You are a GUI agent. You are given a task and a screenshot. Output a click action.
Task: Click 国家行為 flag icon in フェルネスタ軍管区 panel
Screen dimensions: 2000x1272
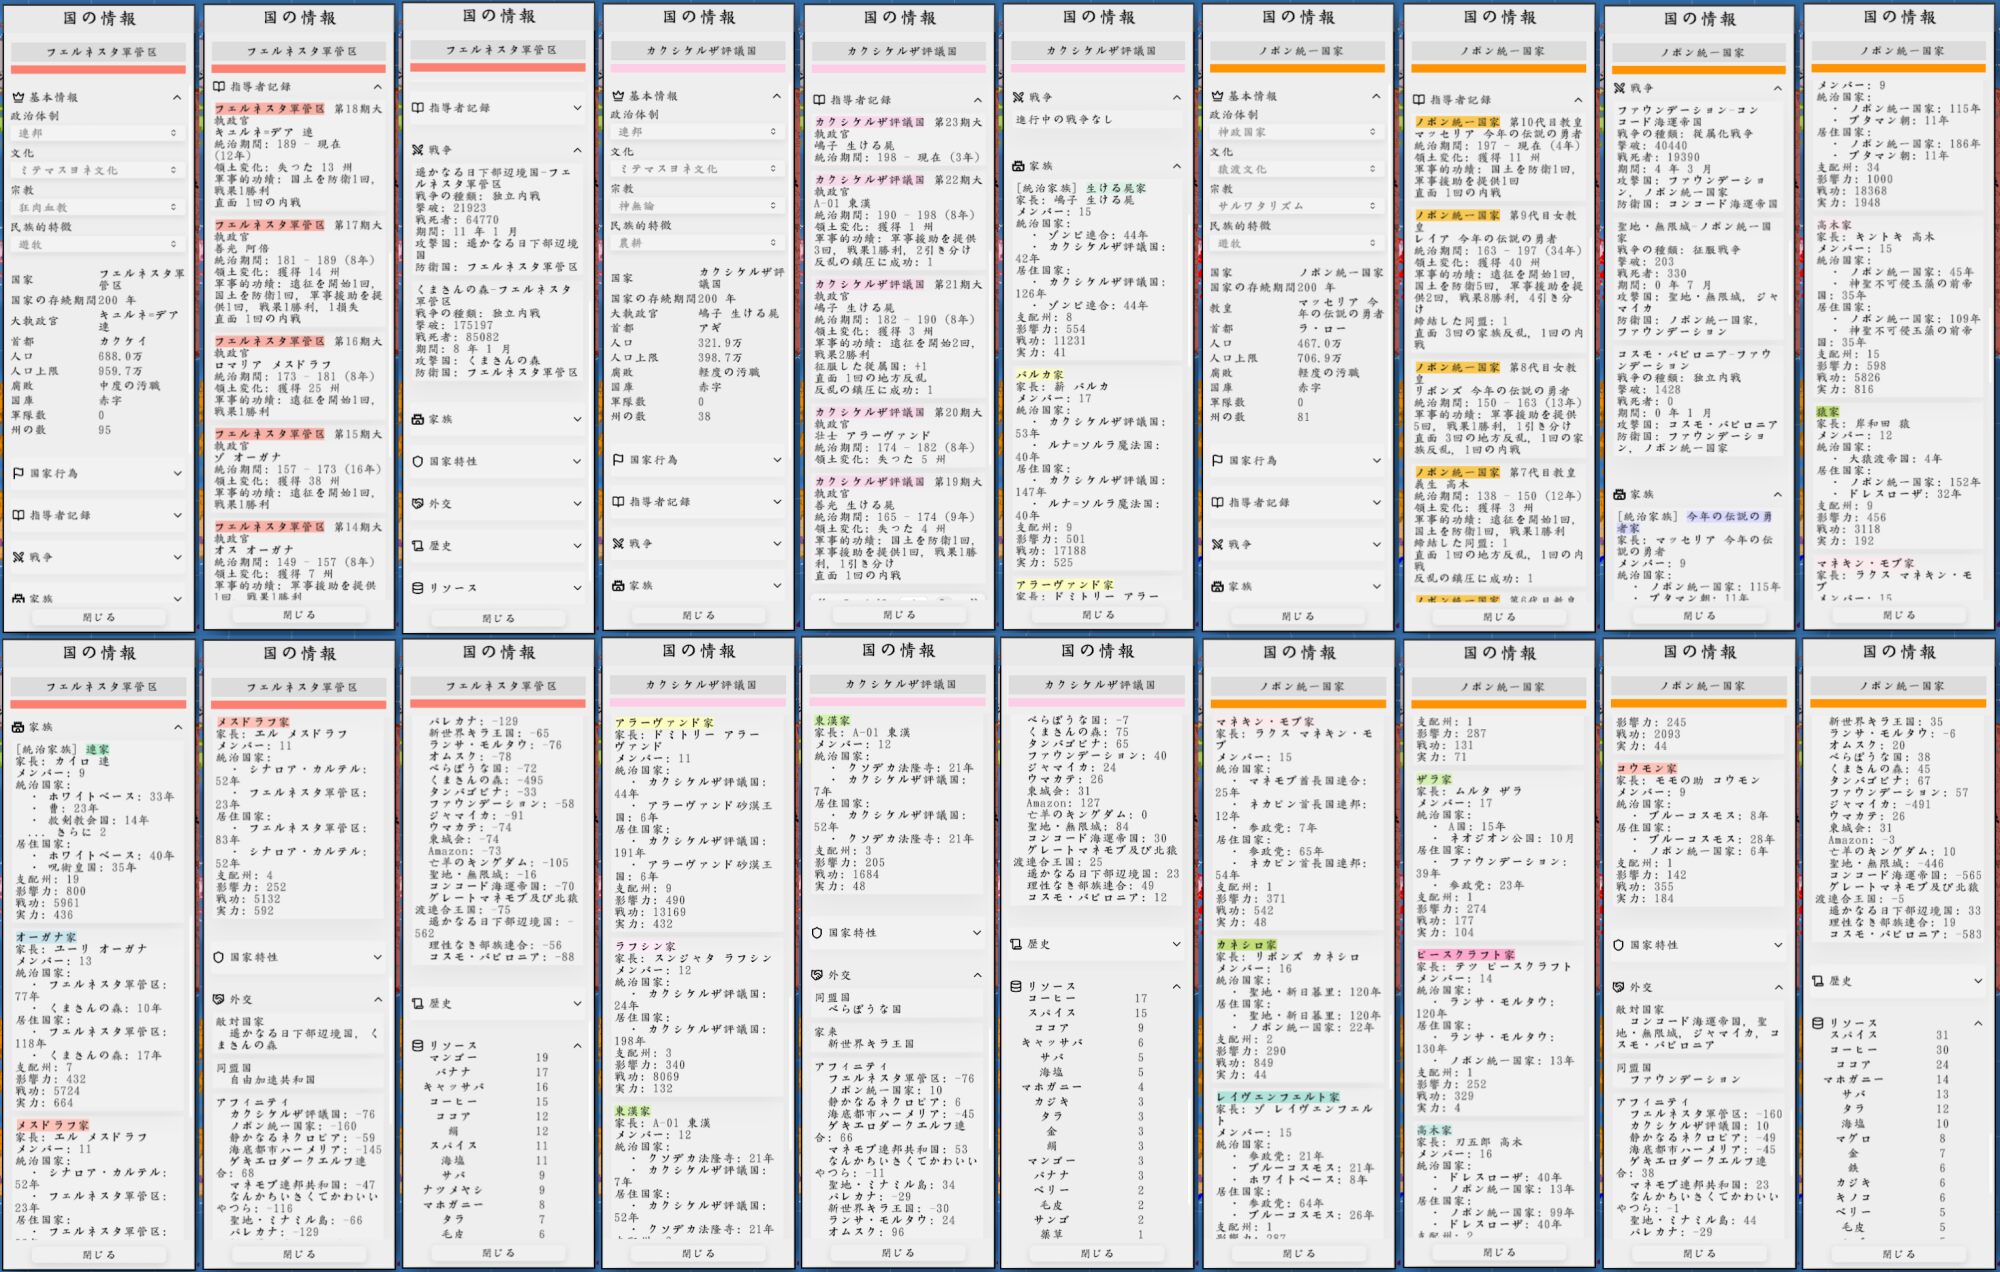pyautogui.click(x=18, y=473)
